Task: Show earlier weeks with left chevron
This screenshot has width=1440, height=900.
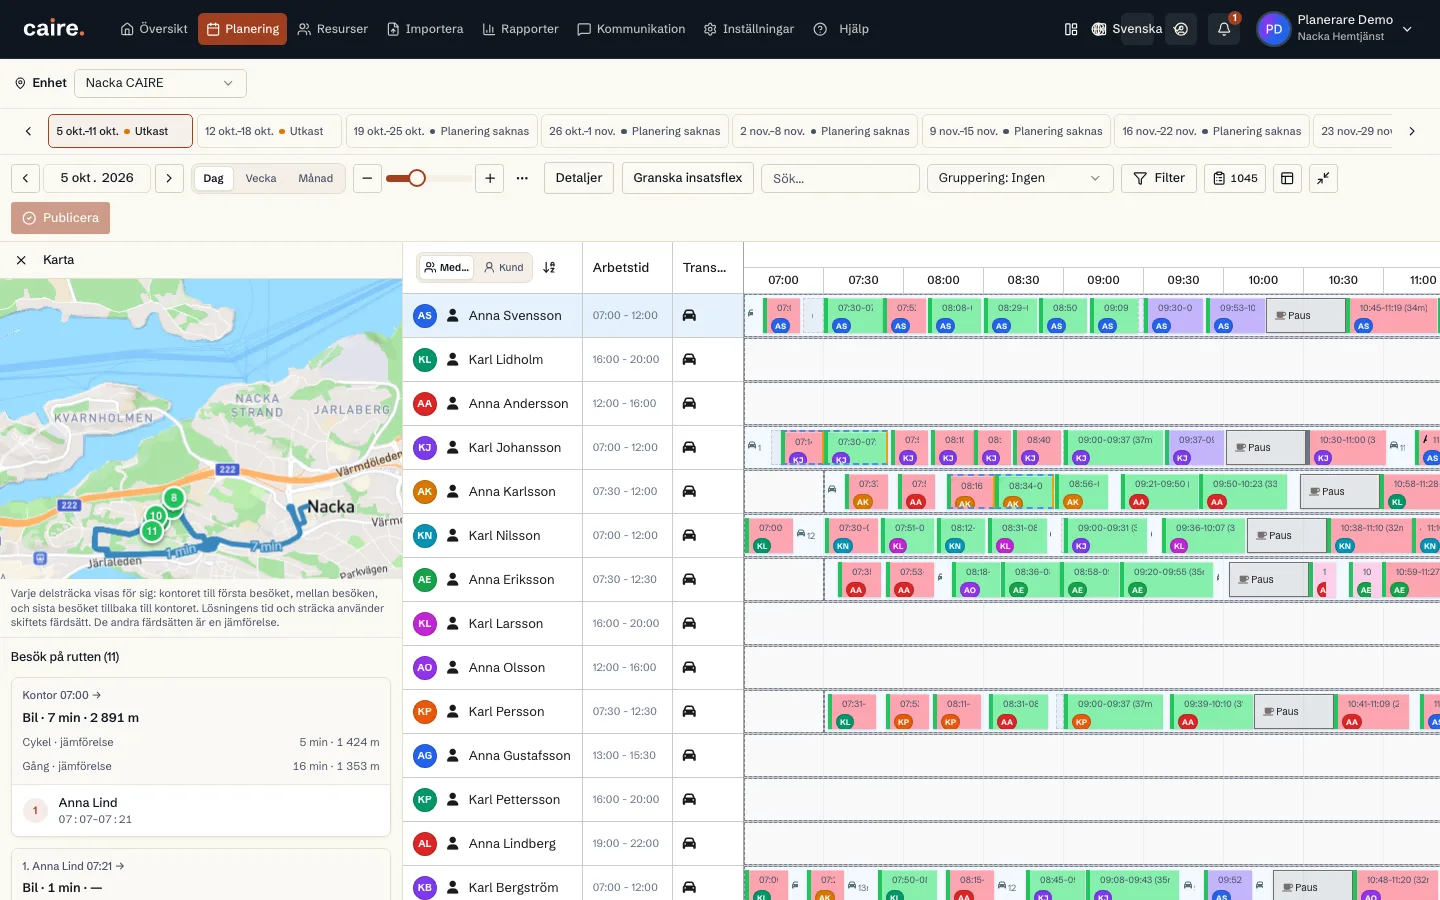Action: pyautogui.click(x=28, y=131)
